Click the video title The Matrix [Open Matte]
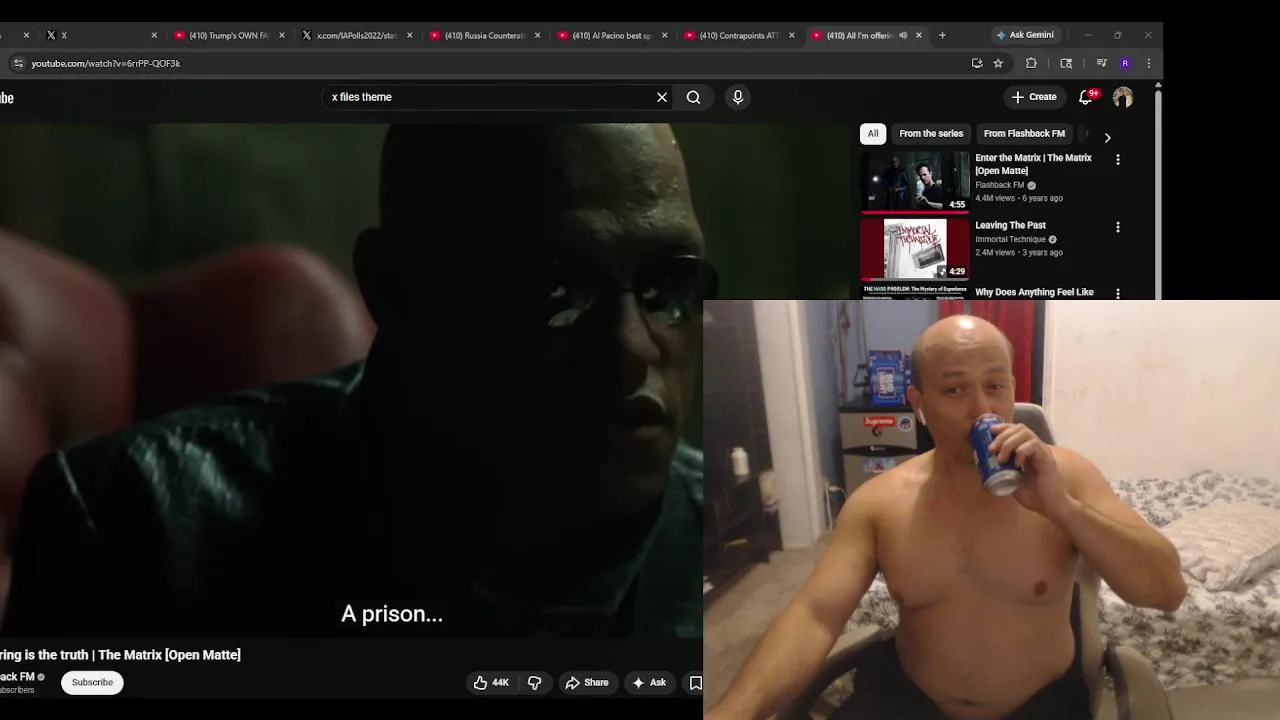The width and height of the screenshot is (1280, 720). pos(120,655)
